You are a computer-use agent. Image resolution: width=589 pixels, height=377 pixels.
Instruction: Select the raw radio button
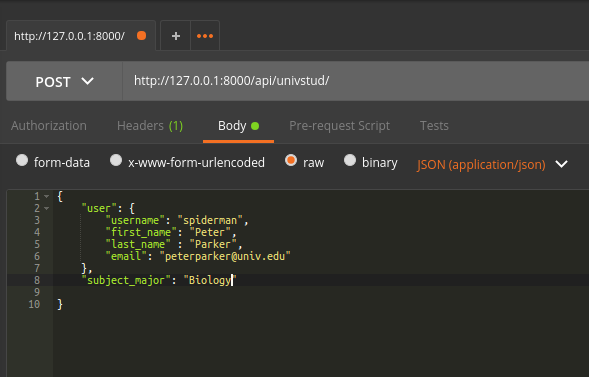point(291,160)
